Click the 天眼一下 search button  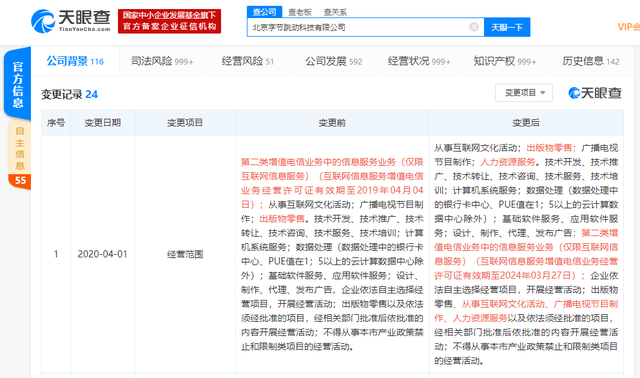(x=507, y=27)
